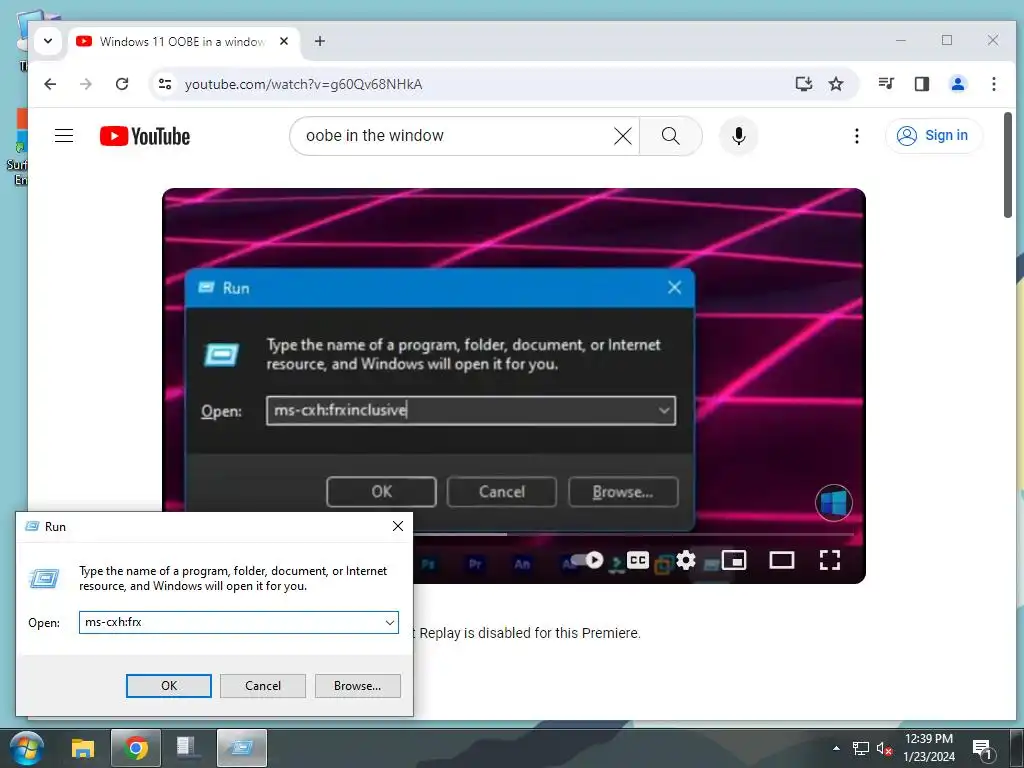Reload the YouTube page
The width and height of the screenshot is (1024, 768).
click(x=121, y=84)
